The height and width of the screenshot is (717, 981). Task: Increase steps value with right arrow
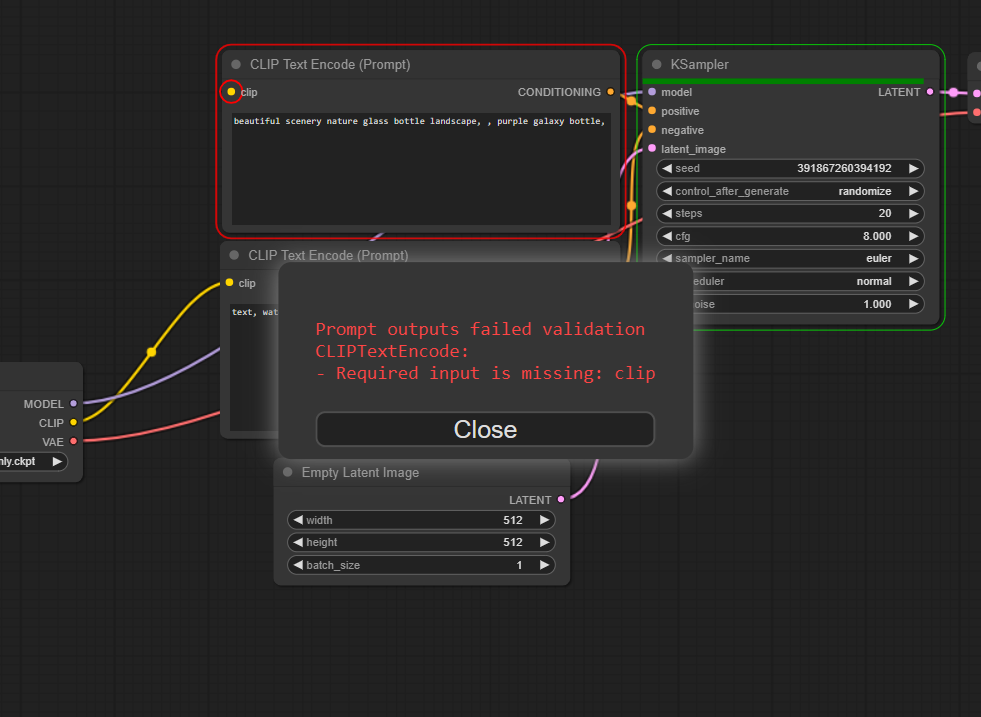[913, 213]
